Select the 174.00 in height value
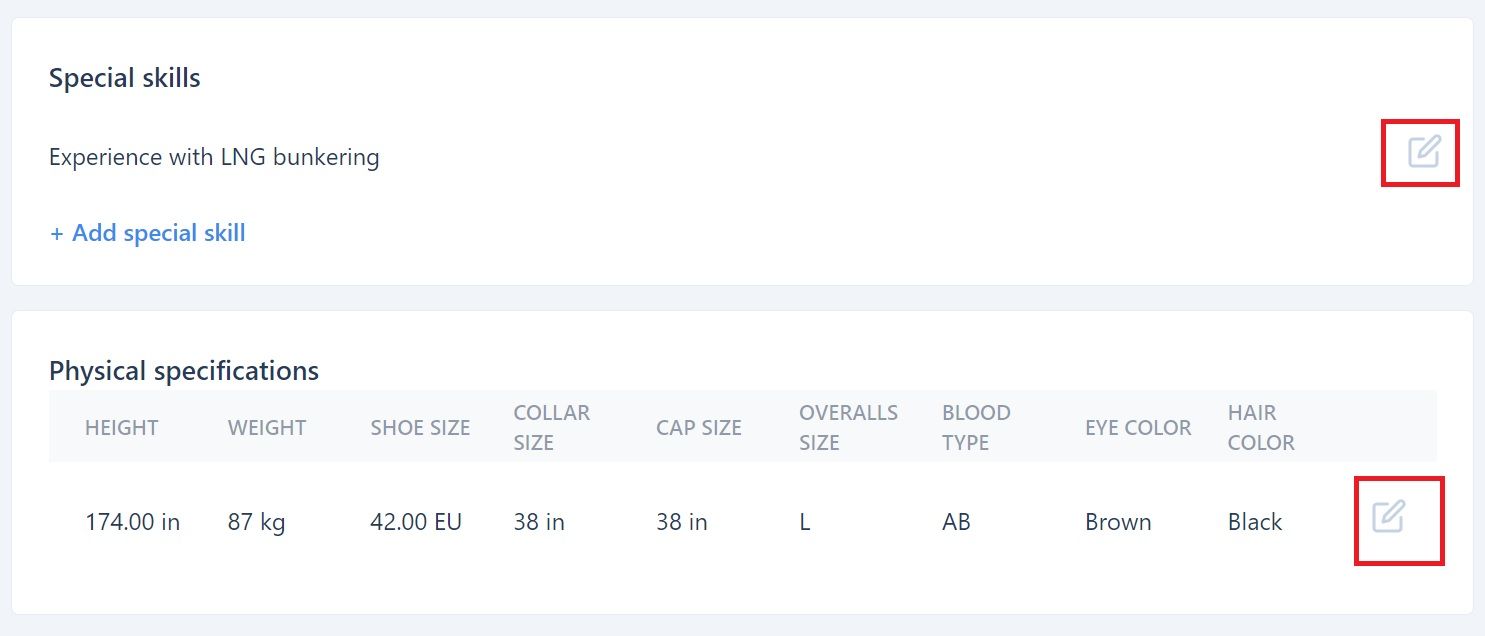Image resolution: width=1485 pixels, height=636 pixels. click(132, 522)
